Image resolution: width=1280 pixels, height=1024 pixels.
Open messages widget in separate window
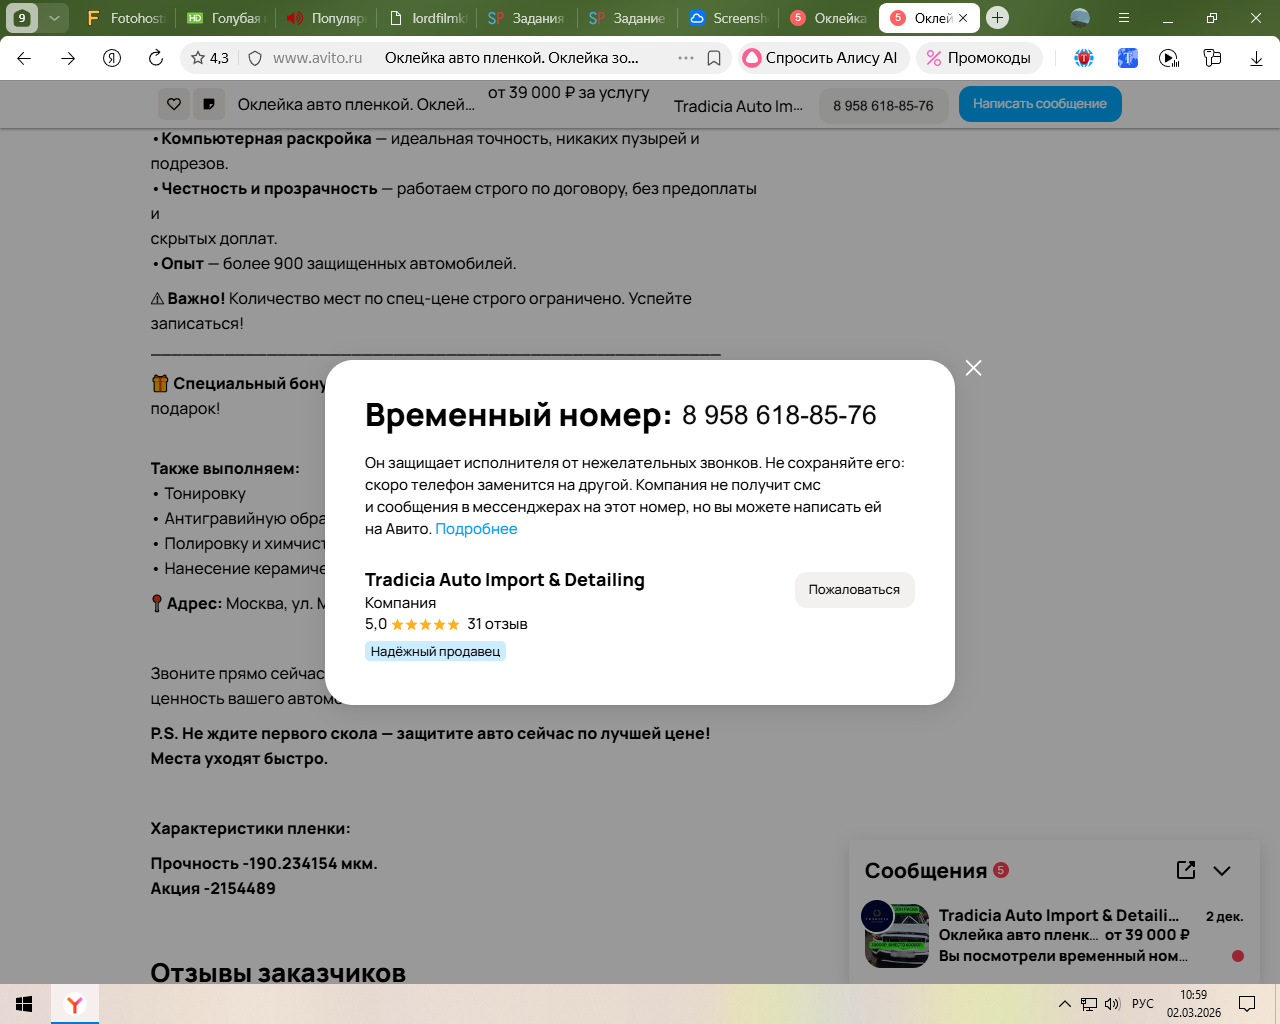(1186, 870)
